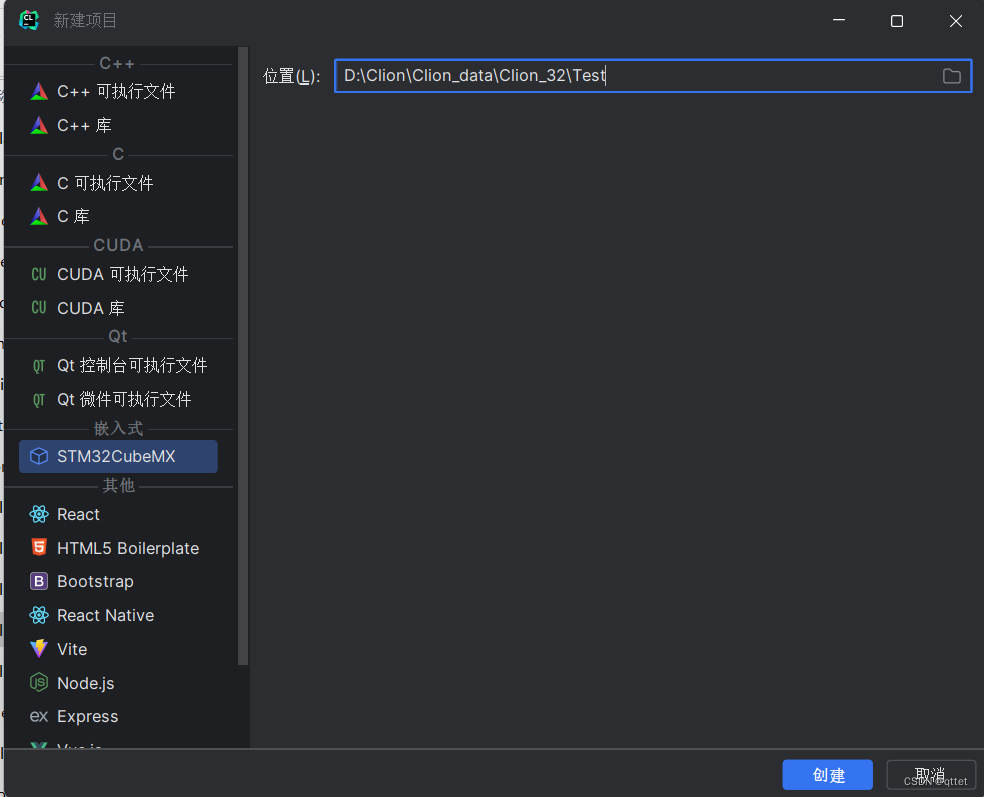Minimize the 新建项目 dialog
This screenshot has height=797, width=984.
(839, 21)
